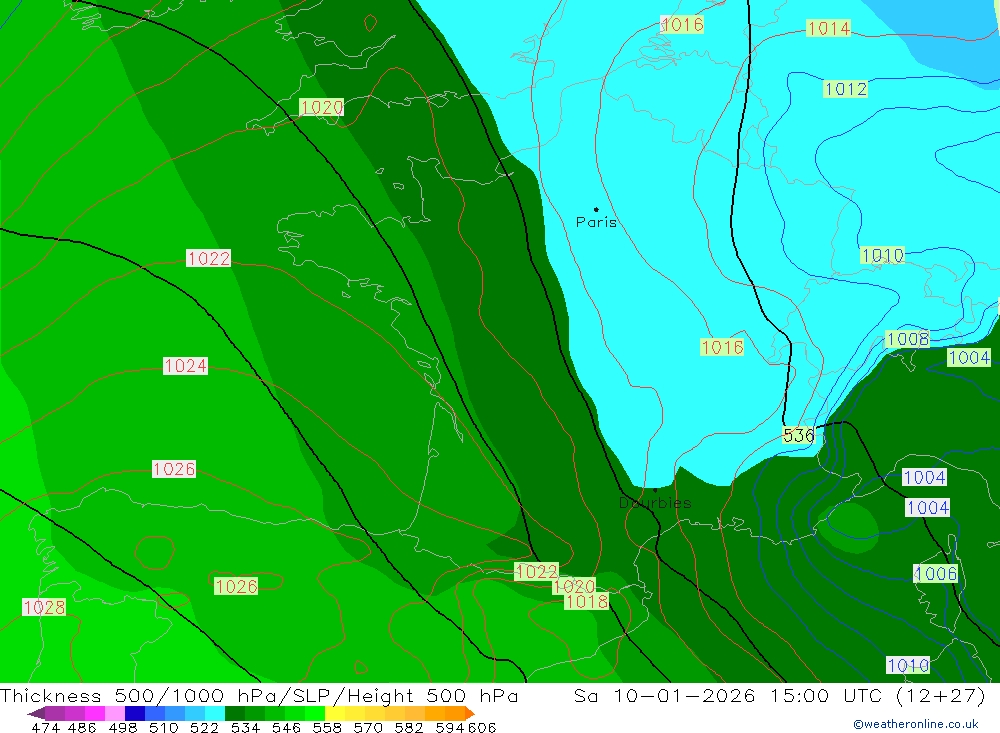Viewport: 1000px width, 733px height.
Task: Click the bright magenta legend swatch
Action: coord(95,713)
